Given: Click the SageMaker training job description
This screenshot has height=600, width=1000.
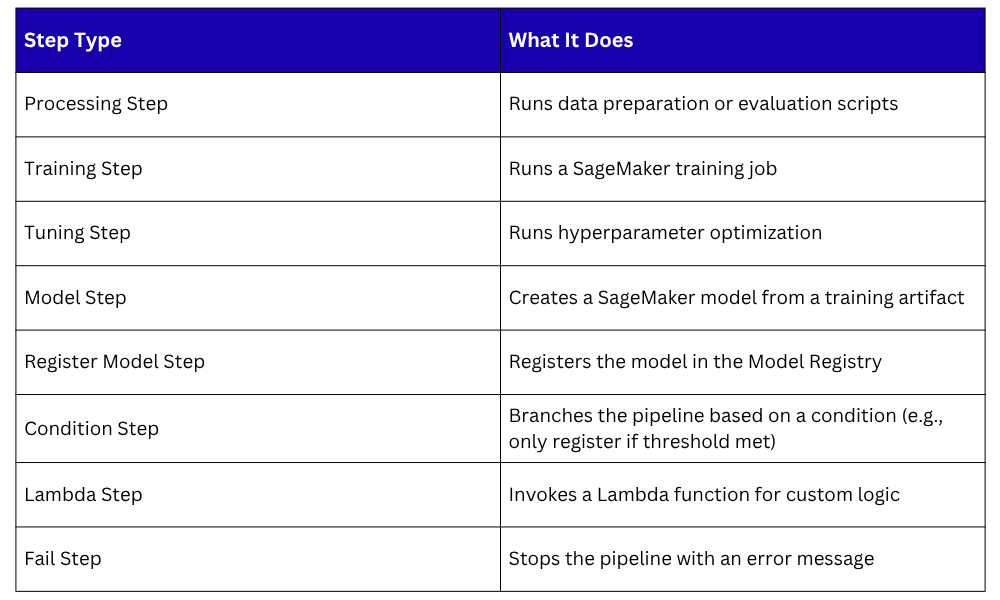Looking at the screenshot, I should point(642,169).
